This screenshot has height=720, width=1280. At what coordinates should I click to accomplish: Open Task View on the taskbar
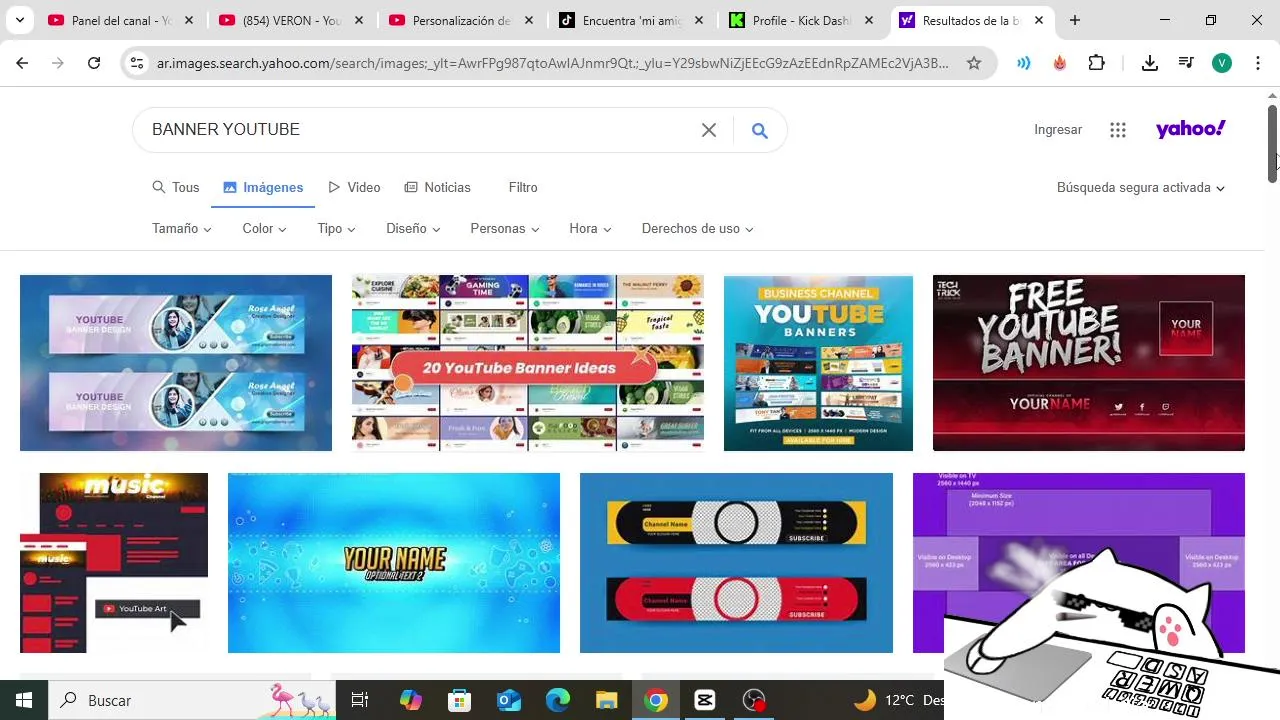pyautogui.click(x=361, y=700)
